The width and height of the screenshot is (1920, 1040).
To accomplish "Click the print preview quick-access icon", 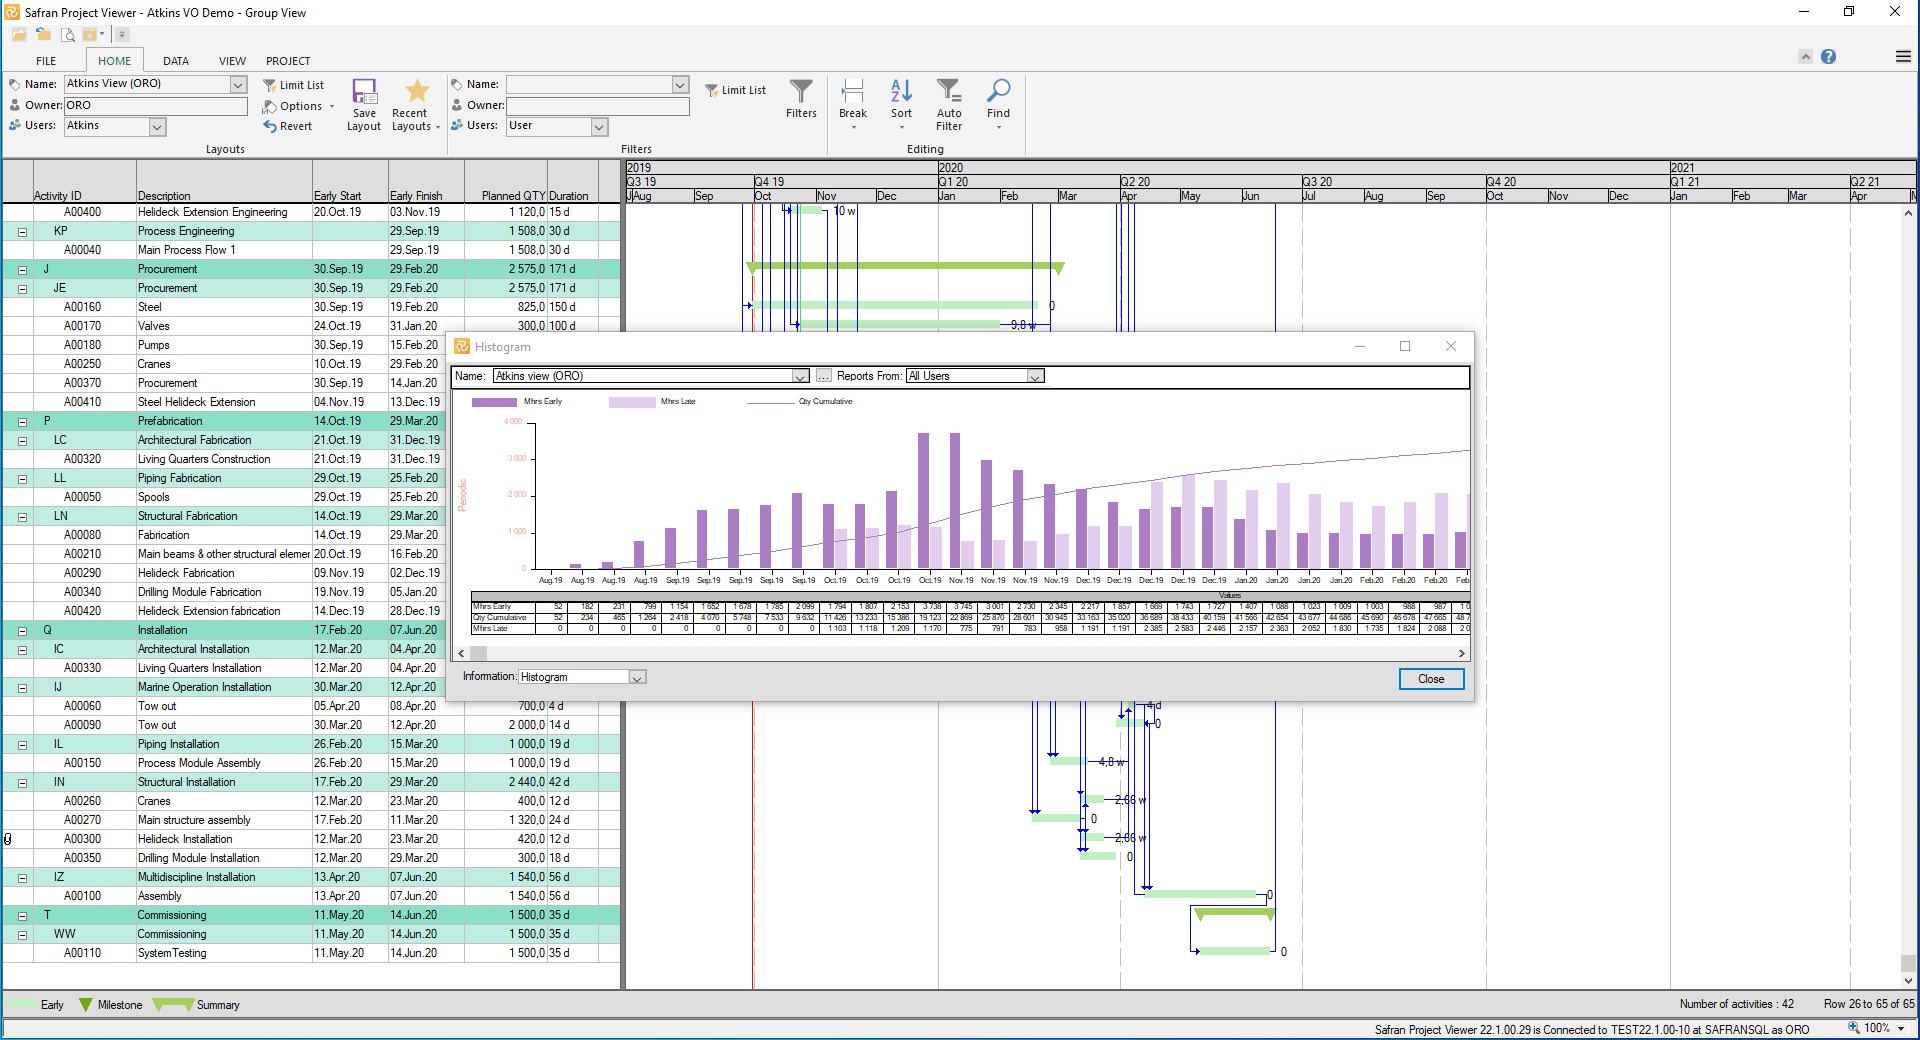I will coord(68,35).
